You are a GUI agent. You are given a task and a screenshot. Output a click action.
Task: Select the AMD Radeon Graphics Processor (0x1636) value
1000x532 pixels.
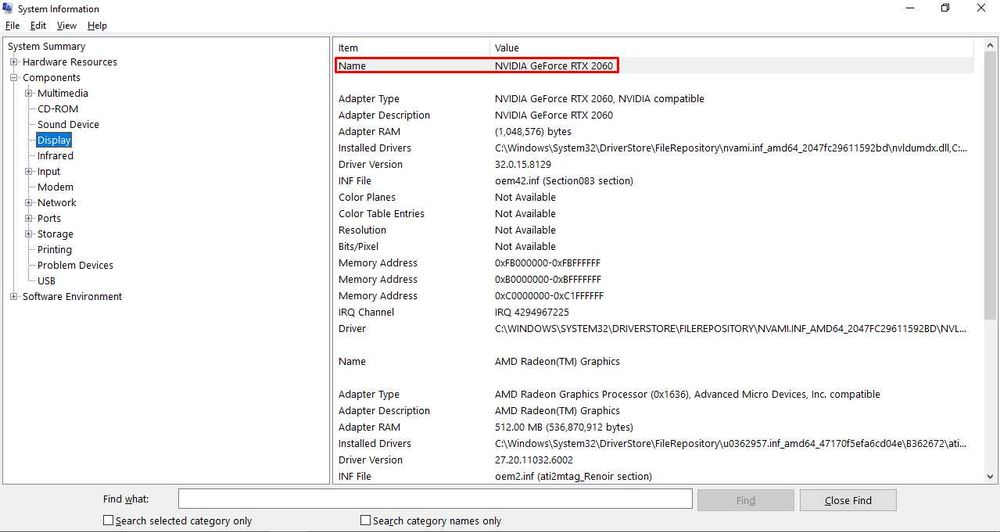tap(687, 395)
